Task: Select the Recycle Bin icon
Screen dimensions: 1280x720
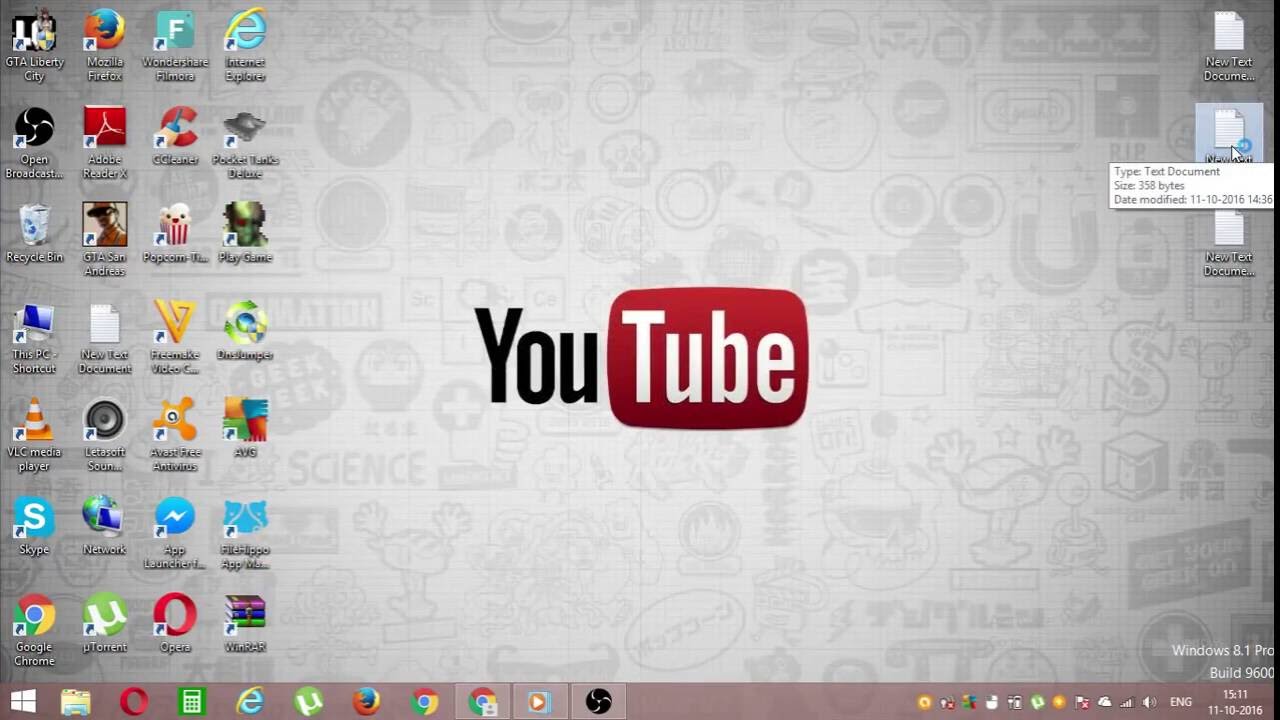Action: tap(34, 233)
